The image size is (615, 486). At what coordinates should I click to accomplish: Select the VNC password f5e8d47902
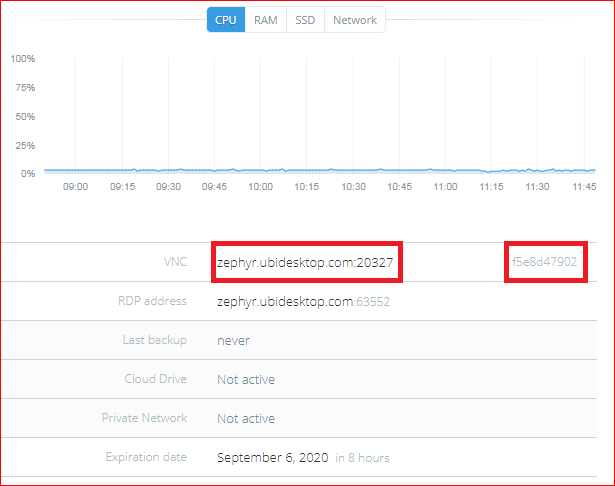[x=544, y=262]
